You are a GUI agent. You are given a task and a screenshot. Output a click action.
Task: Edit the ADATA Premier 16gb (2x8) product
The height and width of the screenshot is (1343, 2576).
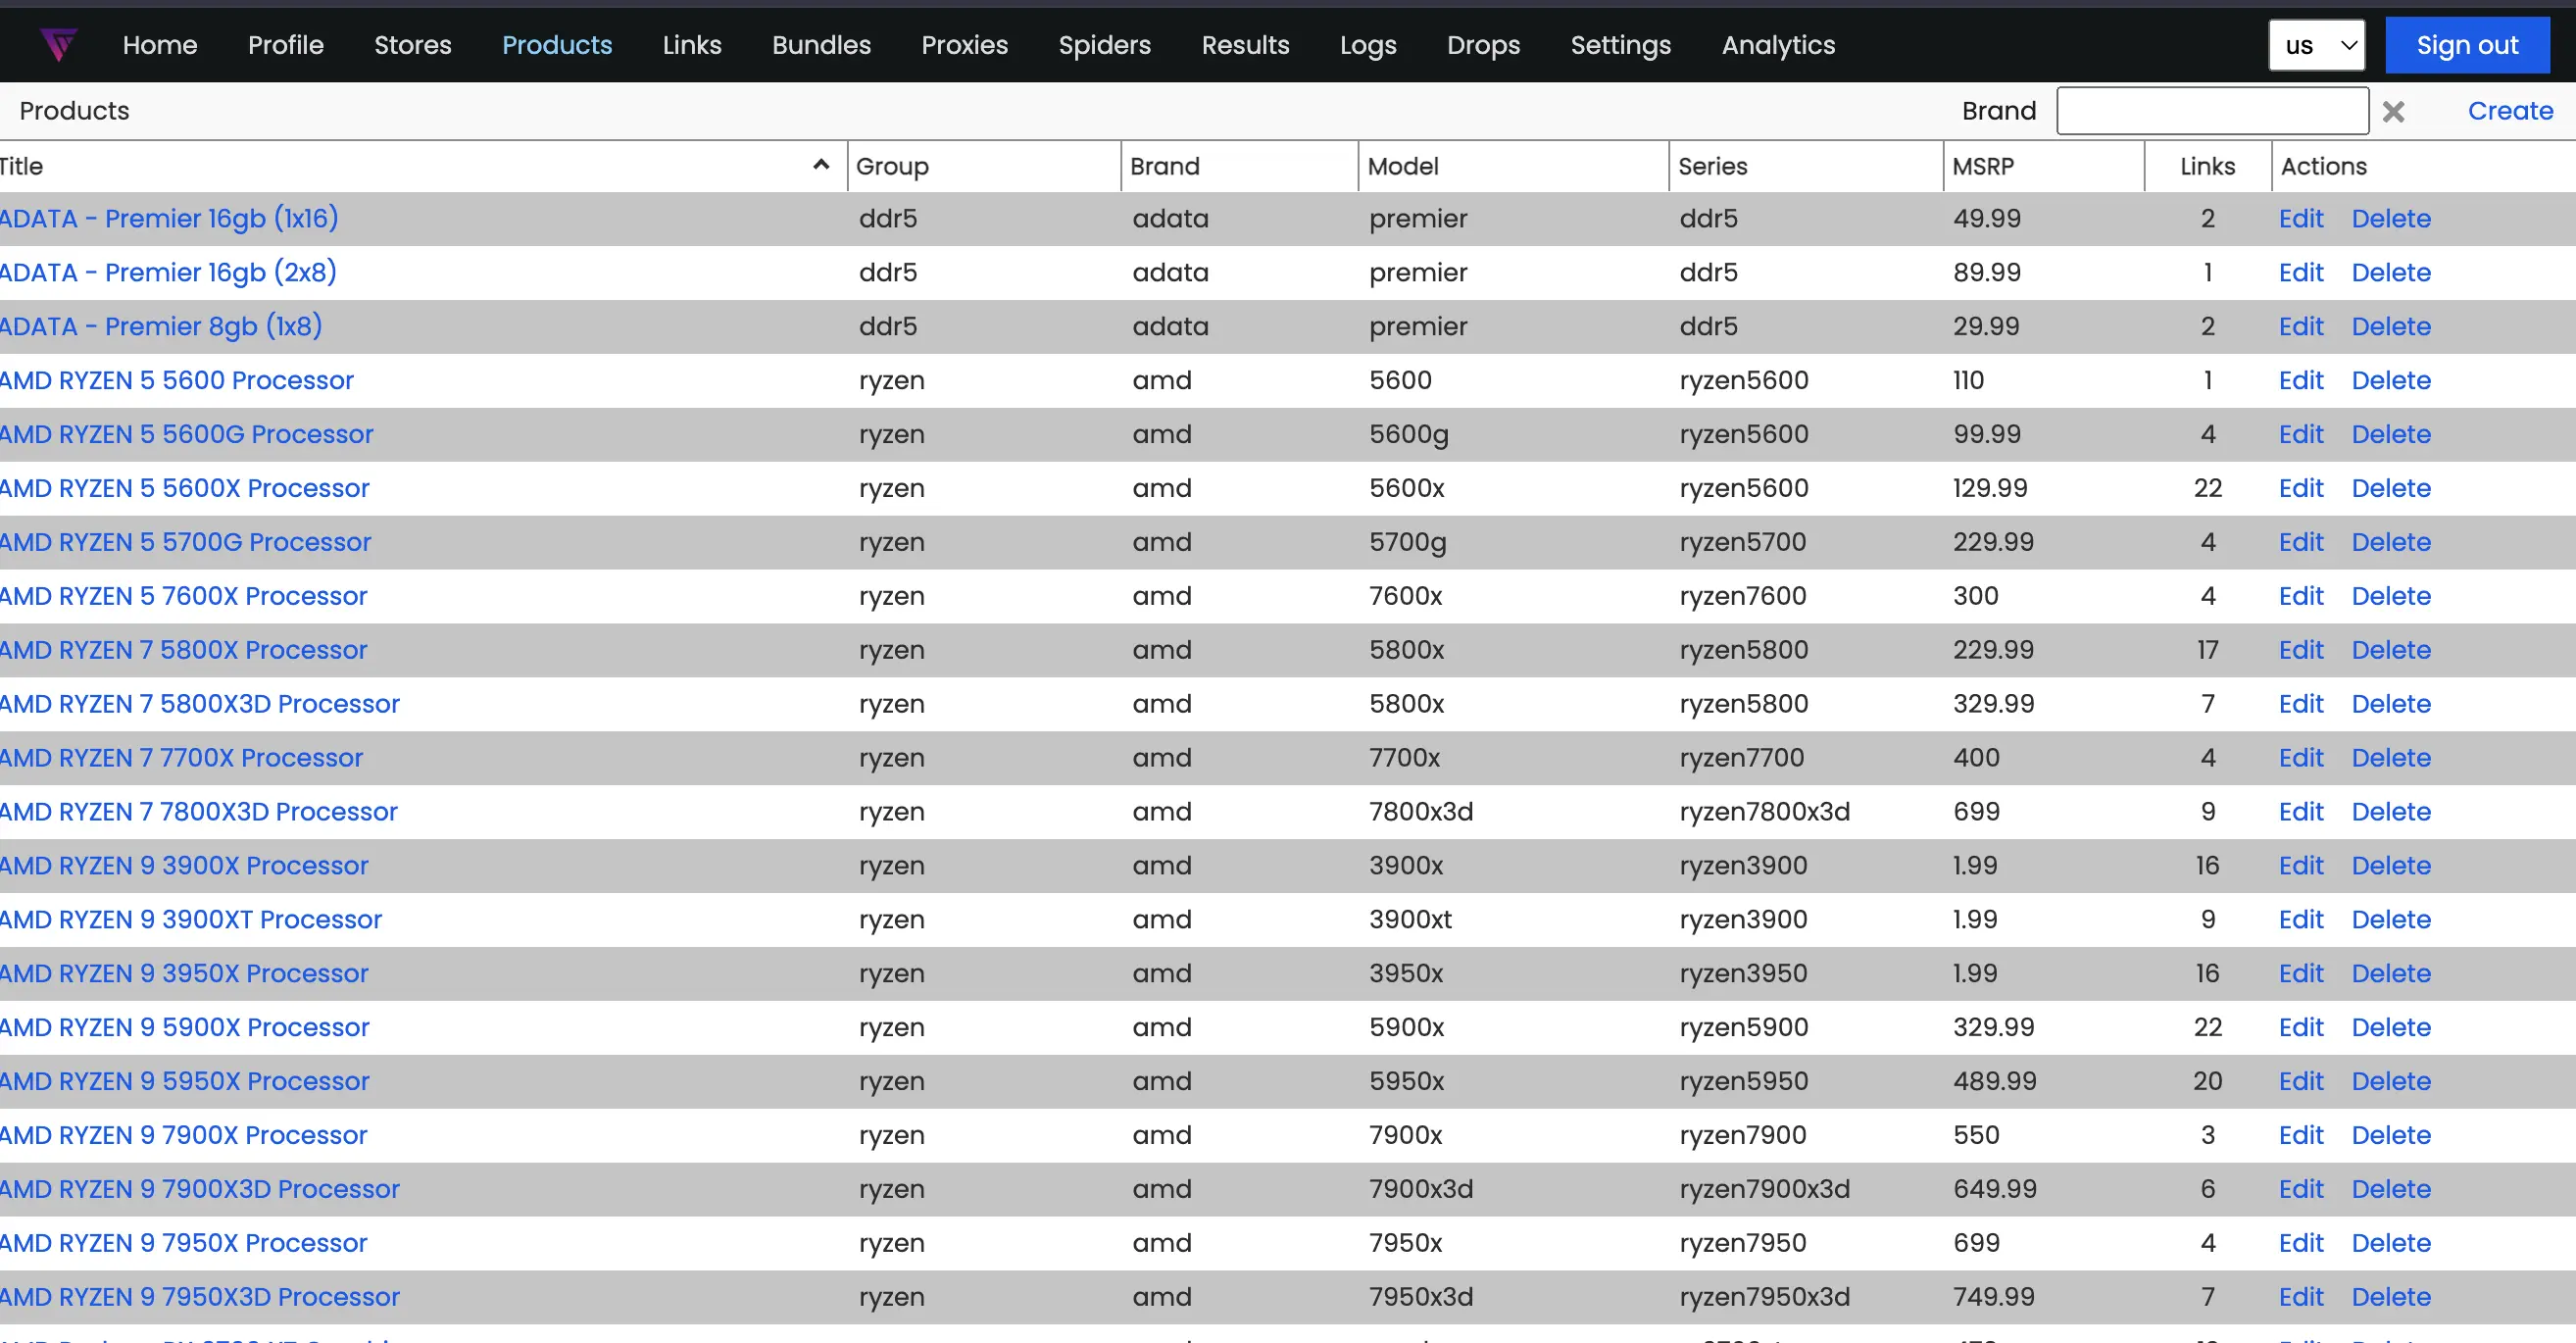(x=2300, y=273)
